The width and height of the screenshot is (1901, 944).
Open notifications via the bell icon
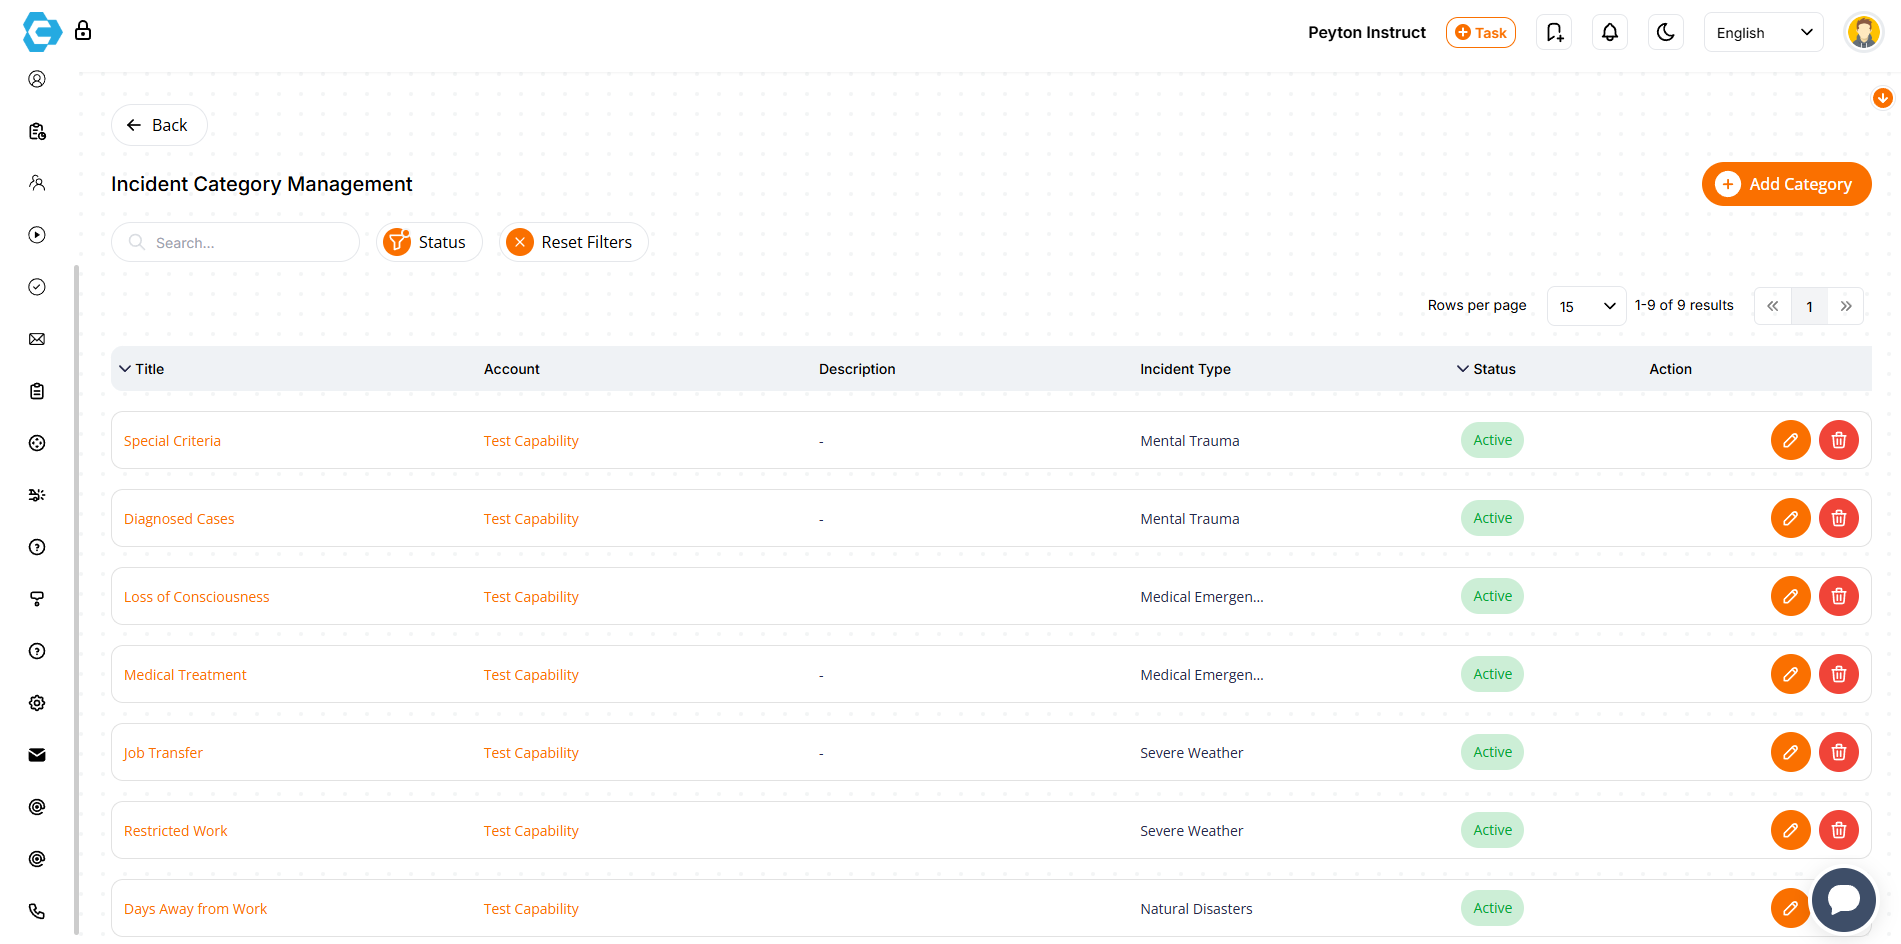pos(1610,32)
